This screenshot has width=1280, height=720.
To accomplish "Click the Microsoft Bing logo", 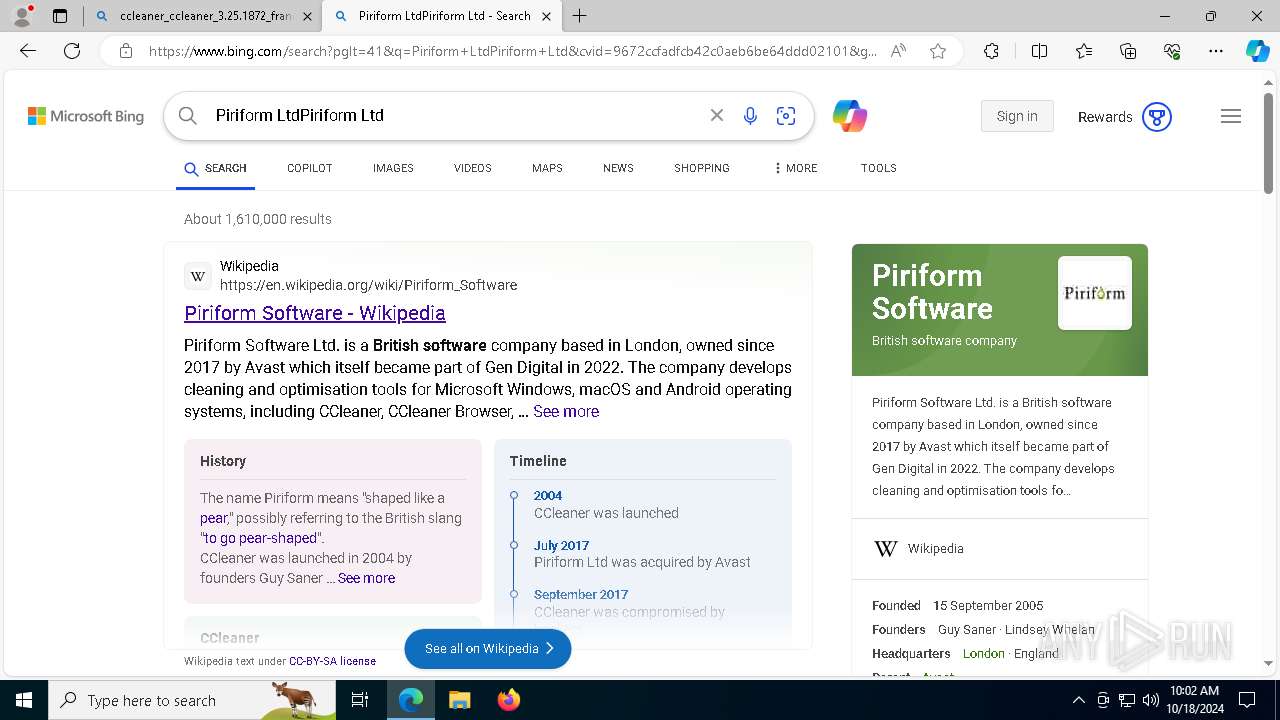I will coord(86,116).
